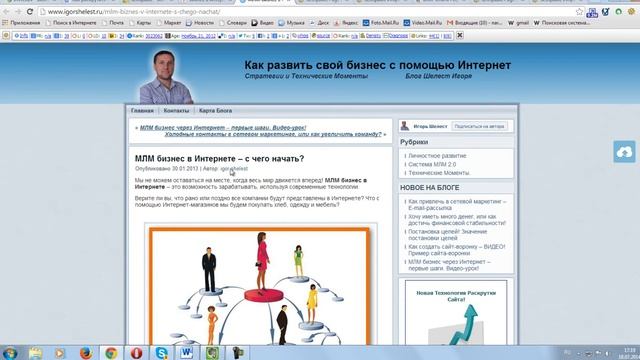640x360 pixels.
Task: Open the Маркет bookmark
Action: (x=169, y=23)
